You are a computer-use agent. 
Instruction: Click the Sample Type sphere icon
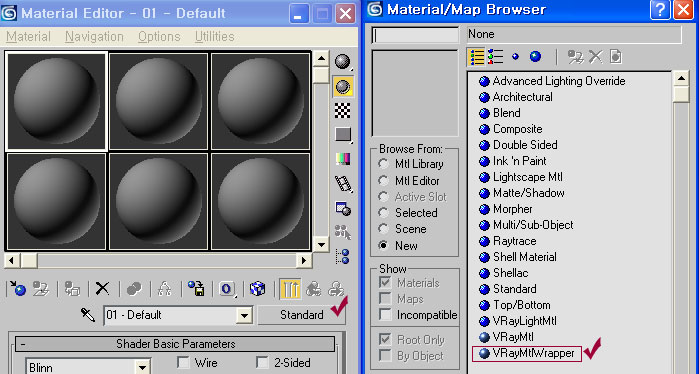coord(343,62)
